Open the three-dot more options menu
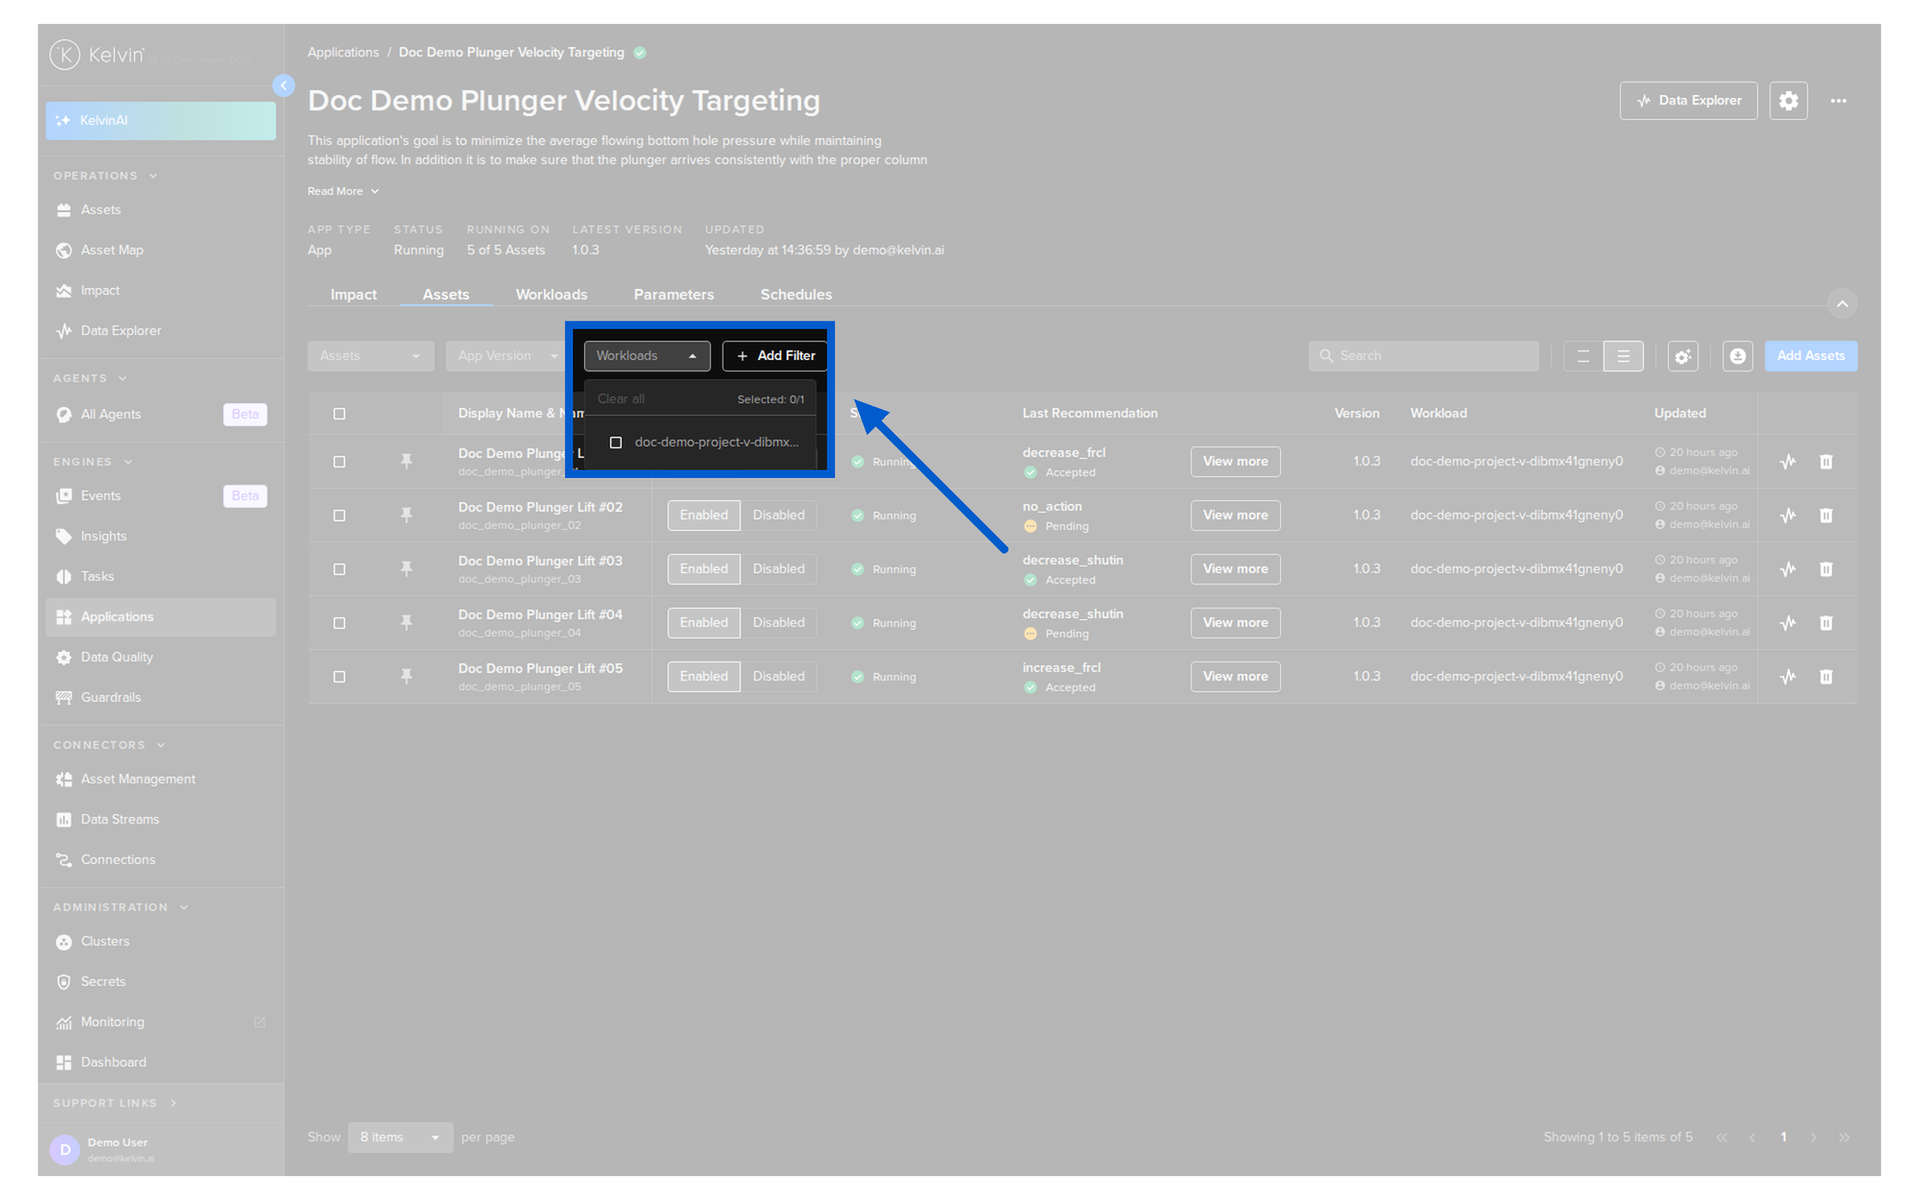The image size is (1920, 1200). (1838, 101)
